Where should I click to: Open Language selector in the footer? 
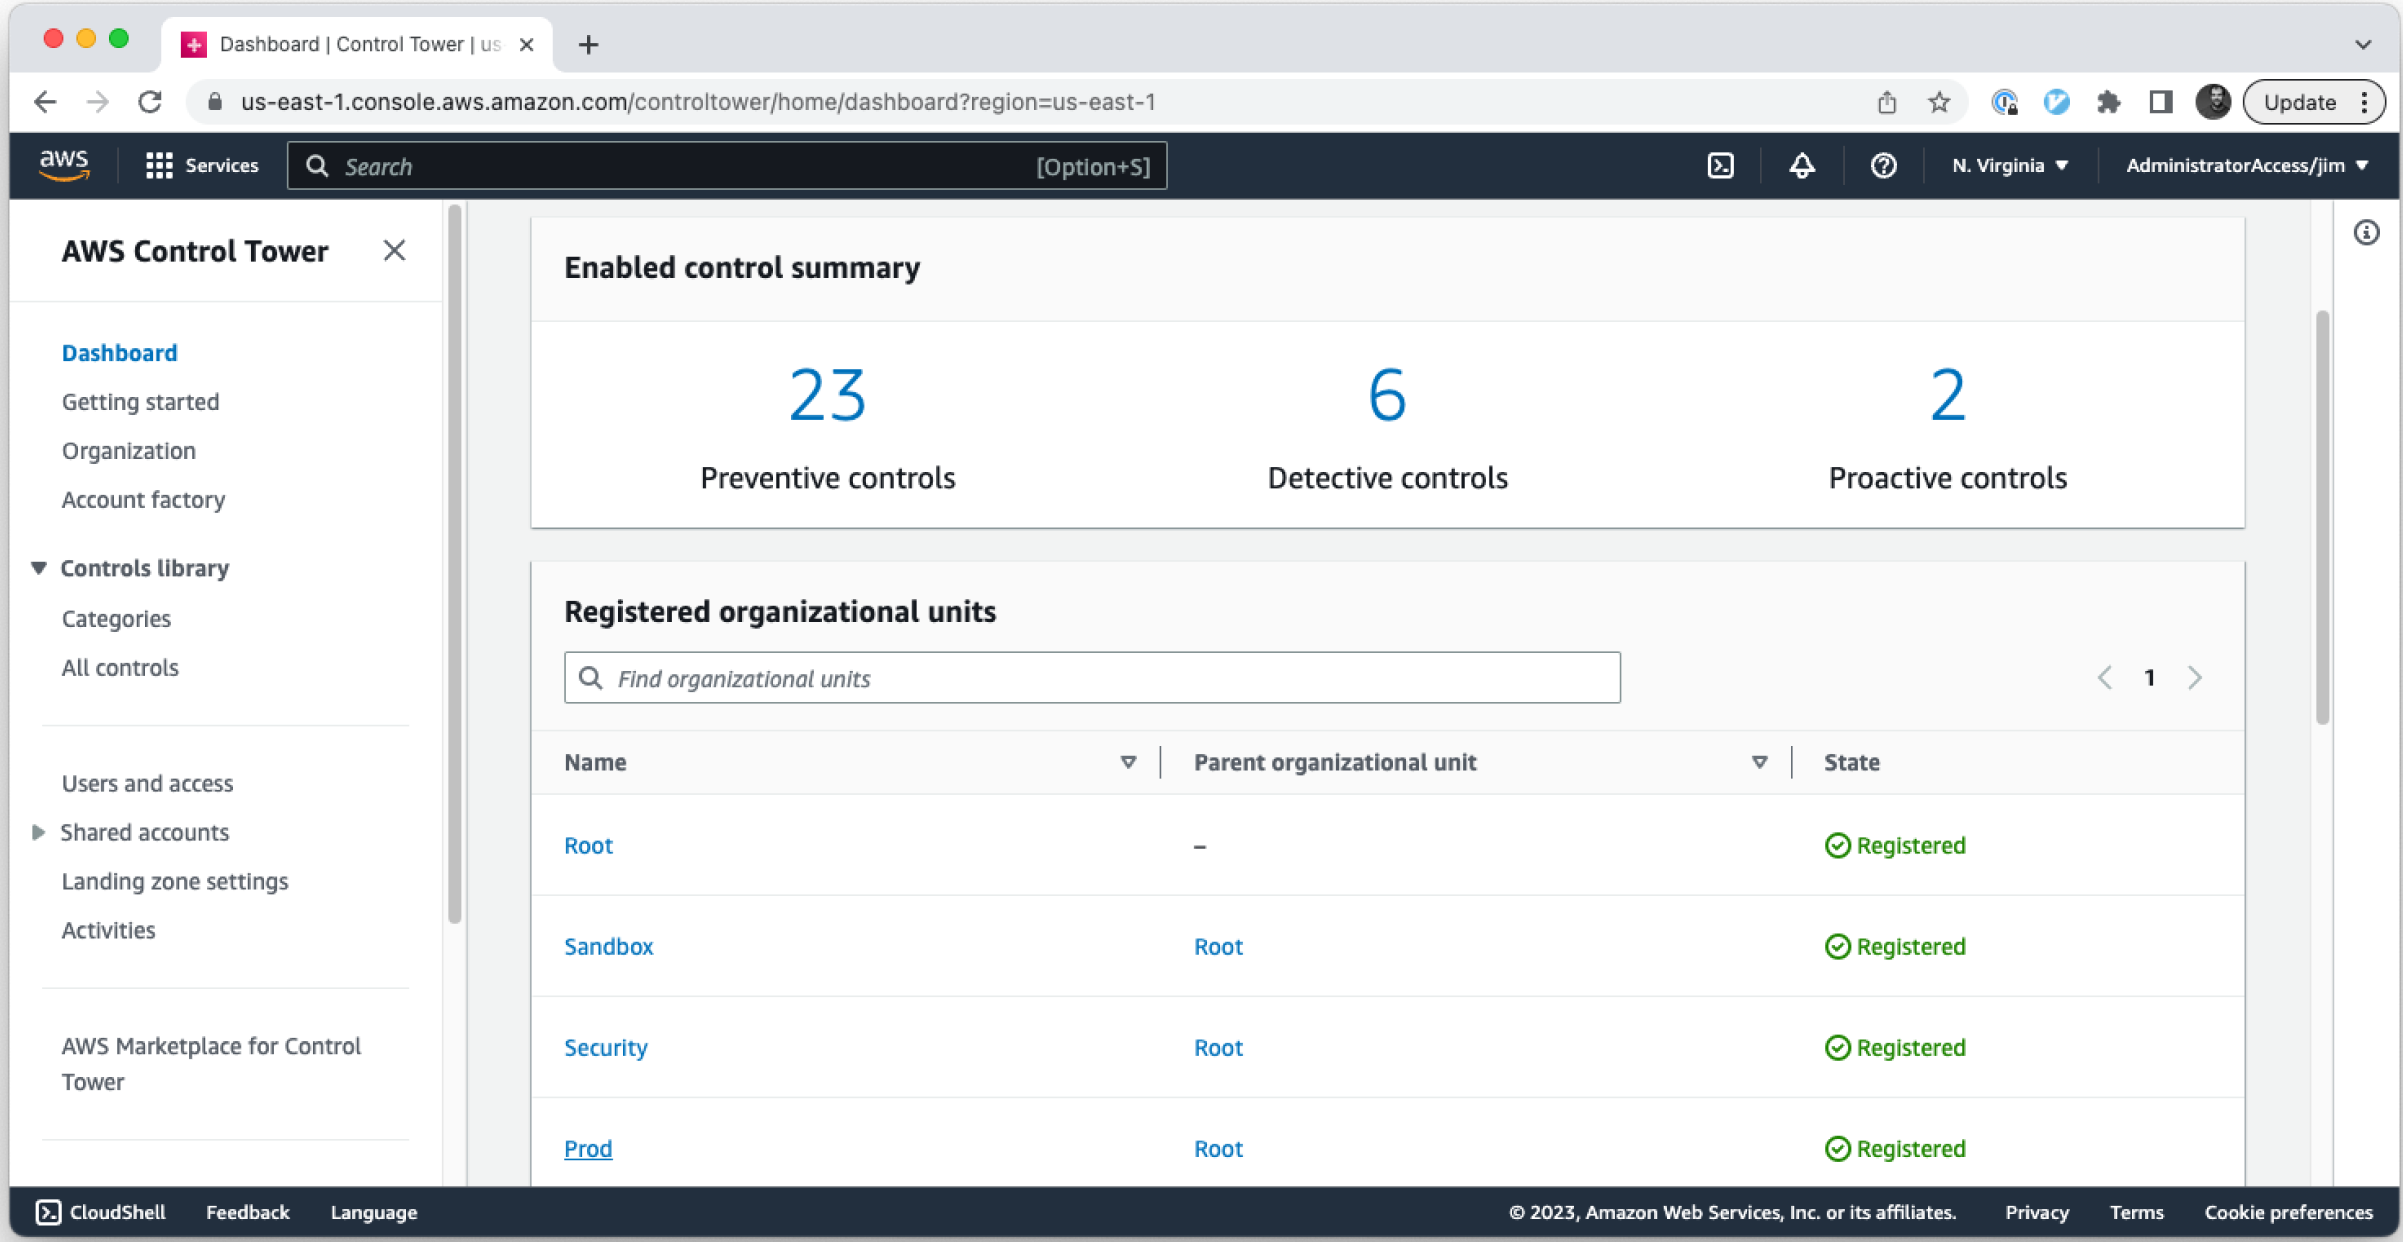pyautogui.click(x=374, y=1212)
